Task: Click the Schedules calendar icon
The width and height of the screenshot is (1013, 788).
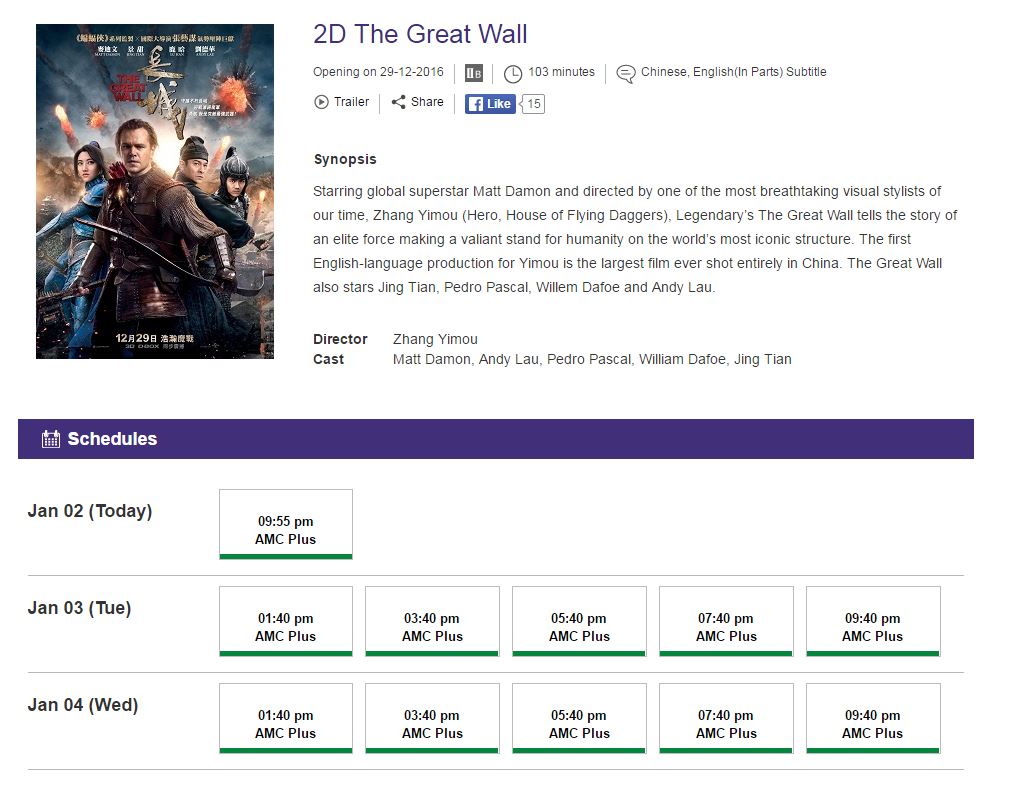Action: click(51, 439)
